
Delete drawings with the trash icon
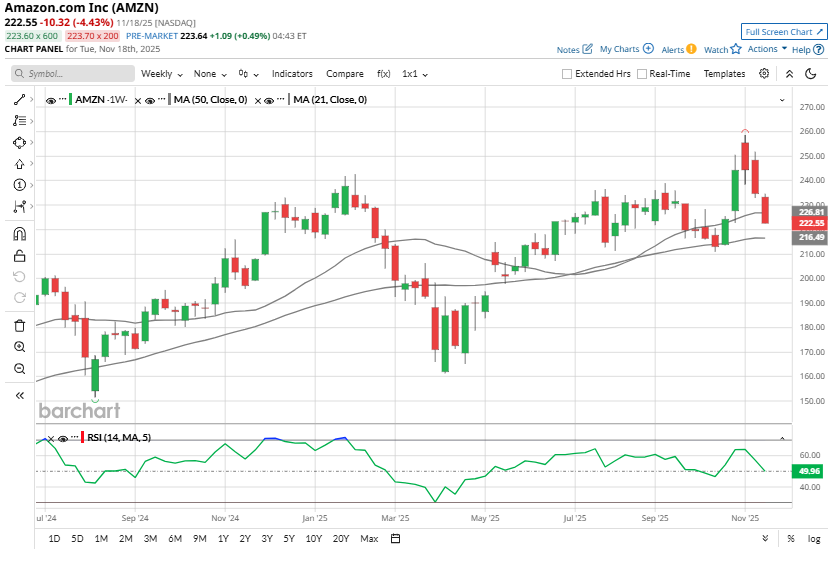[19, 325]
